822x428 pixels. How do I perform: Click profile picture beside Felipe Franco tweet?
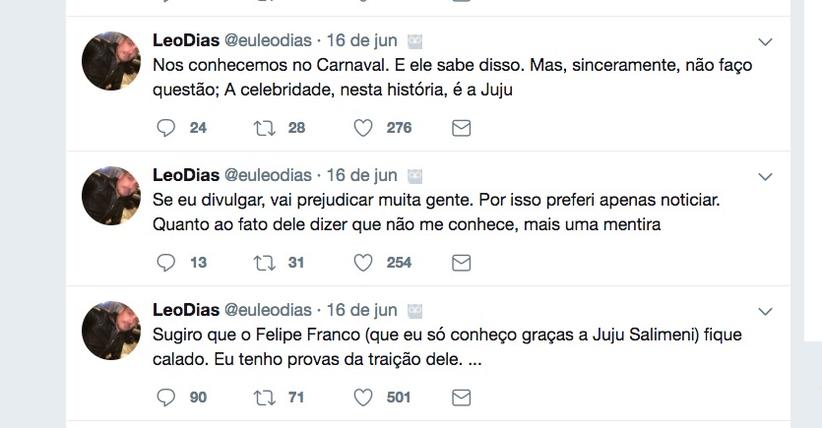(110, 330)
